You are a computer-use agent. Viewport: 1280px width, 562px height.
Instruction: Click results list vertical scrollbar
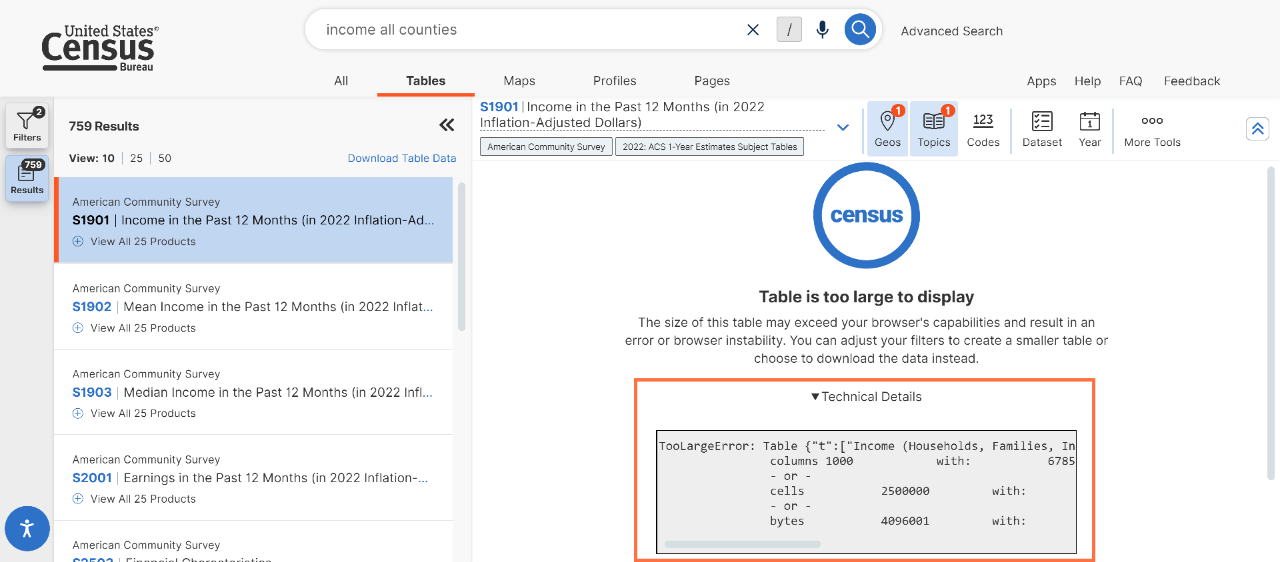(x=461, y=256)
